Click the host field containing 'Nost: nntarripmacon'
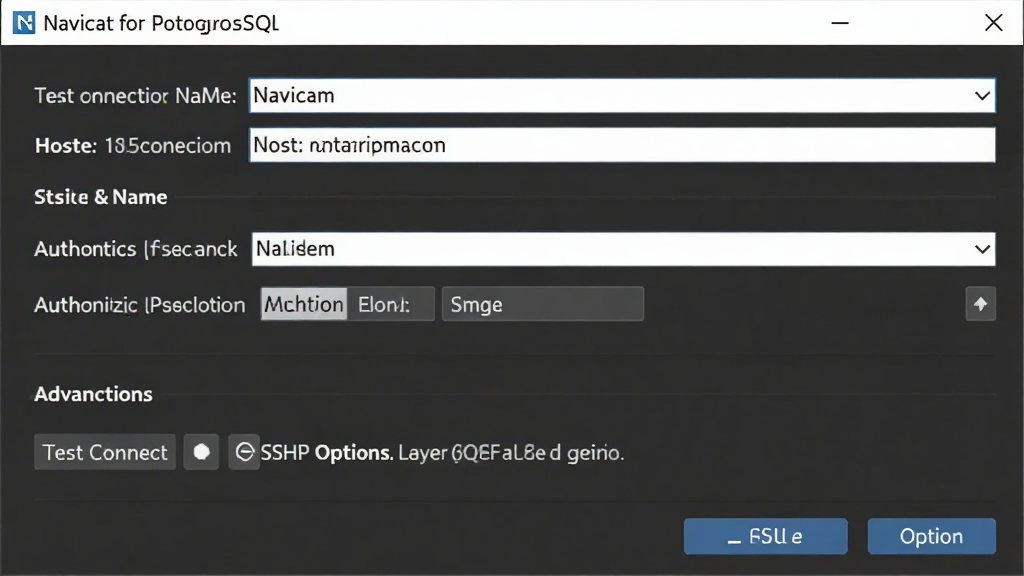This screenshot has width=1024, height=576. tap(622, 145)
